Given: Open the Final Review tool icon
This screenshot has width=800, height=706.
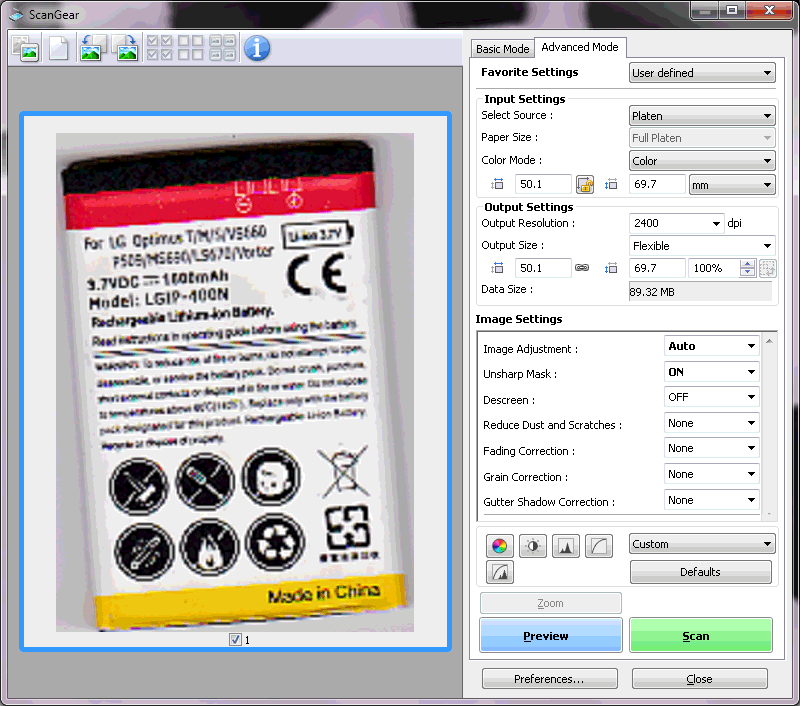Looking at the screenshot, I should [x=499, y=572].
